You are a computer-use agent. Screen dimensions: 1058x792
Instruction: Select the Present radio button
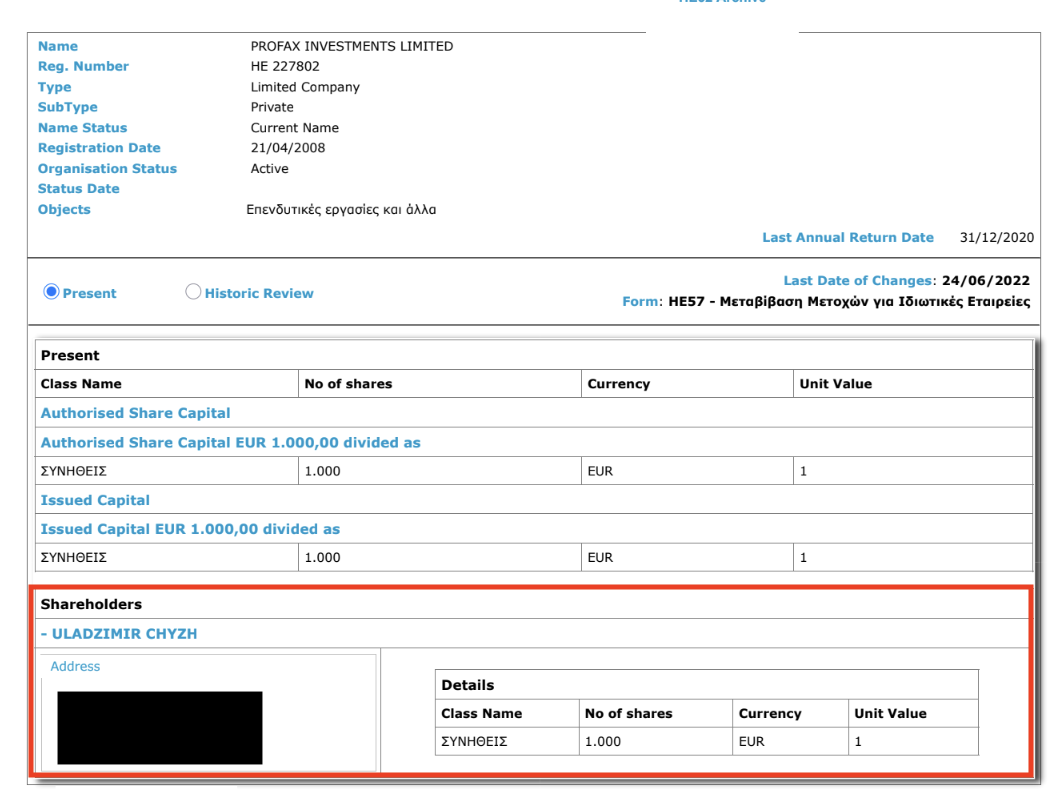[x=50, y=293]
